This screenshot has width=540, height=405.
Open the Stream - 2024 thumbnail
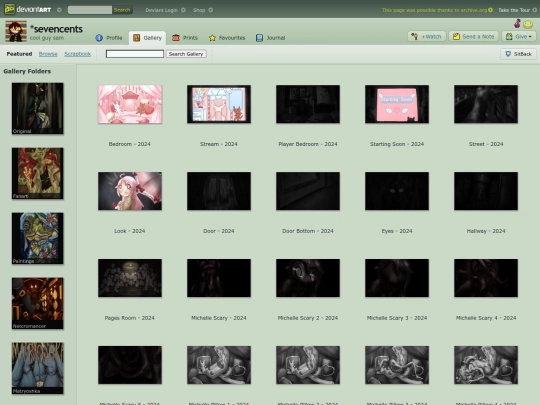[219, 104]
